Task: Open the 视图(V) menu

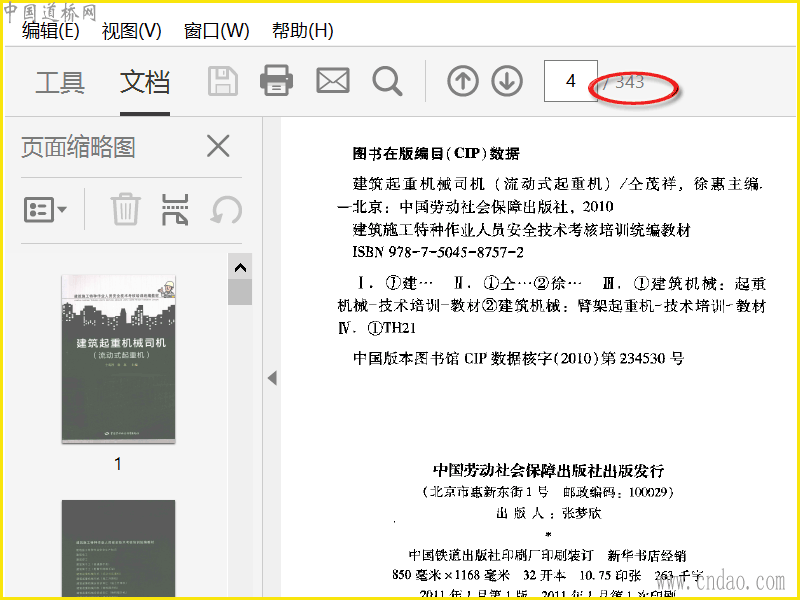Action: click(132, 31)
